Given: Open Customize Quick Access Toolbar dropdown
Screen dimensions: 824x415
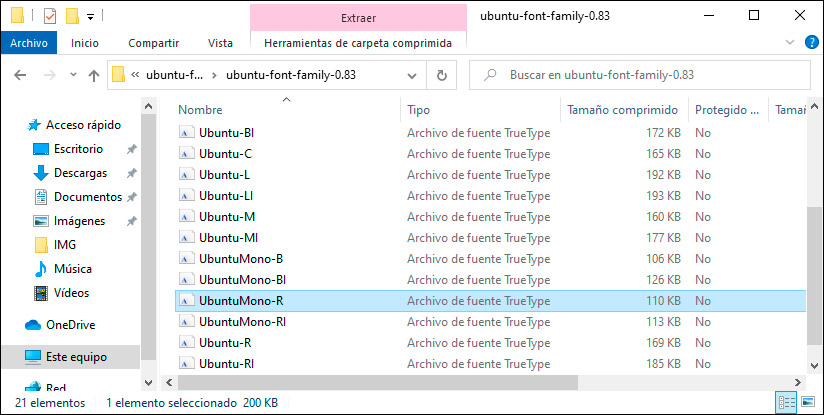Looking at the screenshot, I should 90,17.
